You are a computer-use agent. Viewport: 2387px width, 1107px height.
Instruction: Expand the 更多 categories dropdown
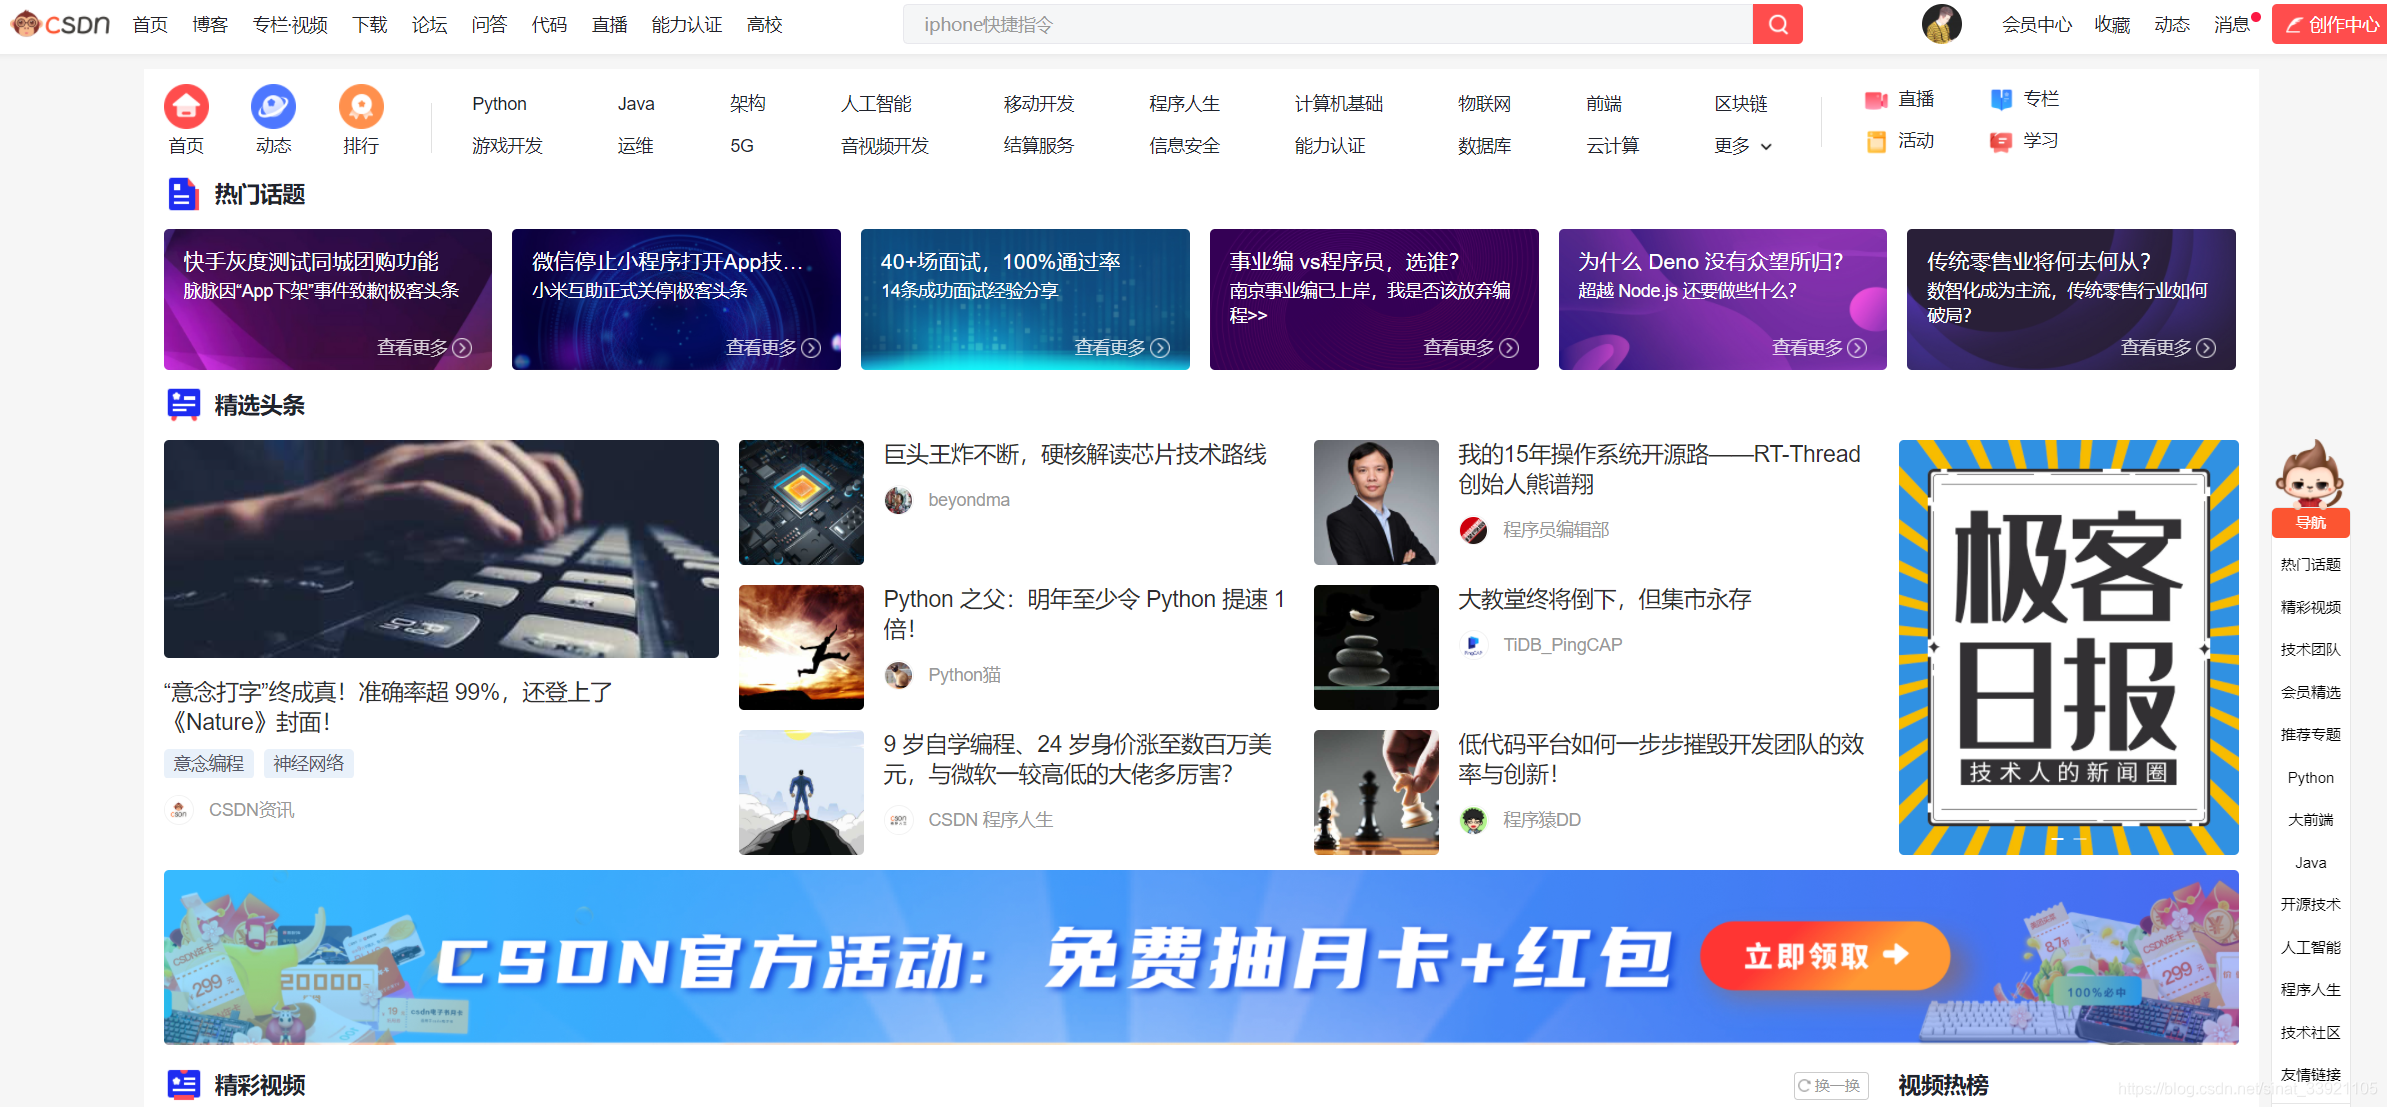pyautogui.click(x=1742, y=146)
